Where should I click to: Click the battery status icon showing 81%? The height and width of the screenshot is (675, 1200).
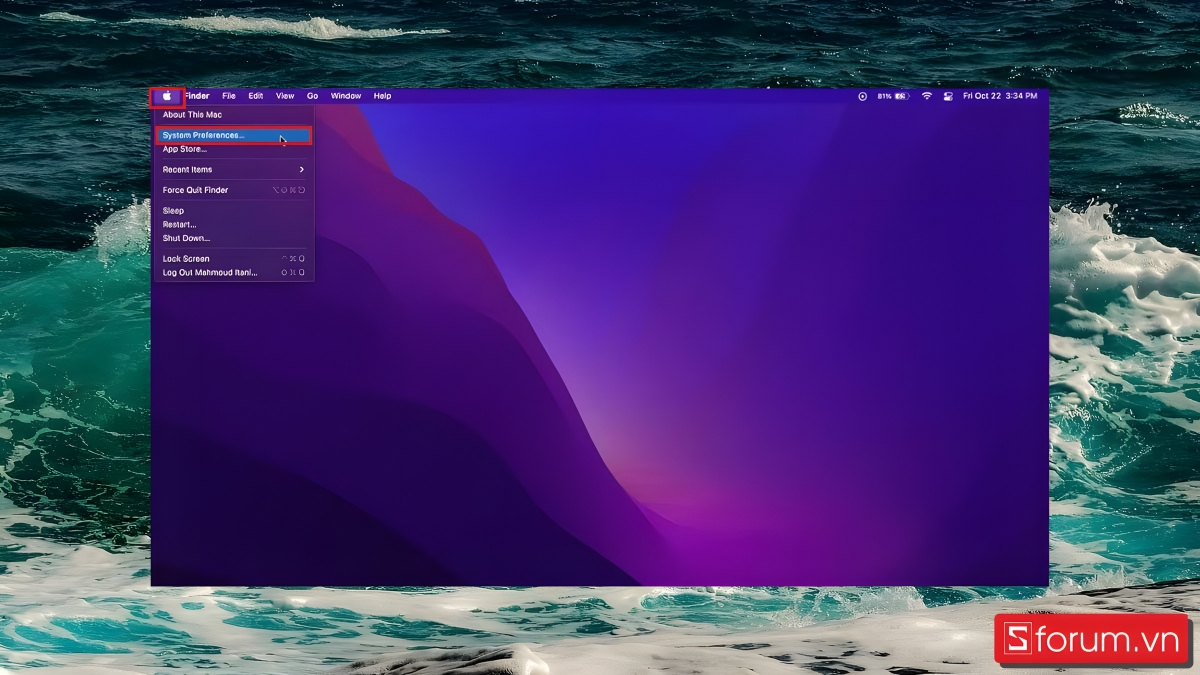893,96
